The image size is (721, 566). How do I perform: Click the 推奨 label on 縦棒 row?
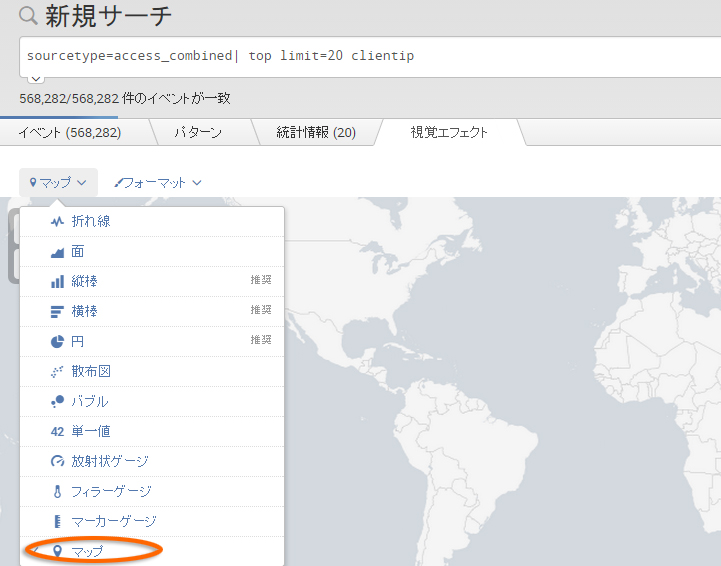[261, 280]
